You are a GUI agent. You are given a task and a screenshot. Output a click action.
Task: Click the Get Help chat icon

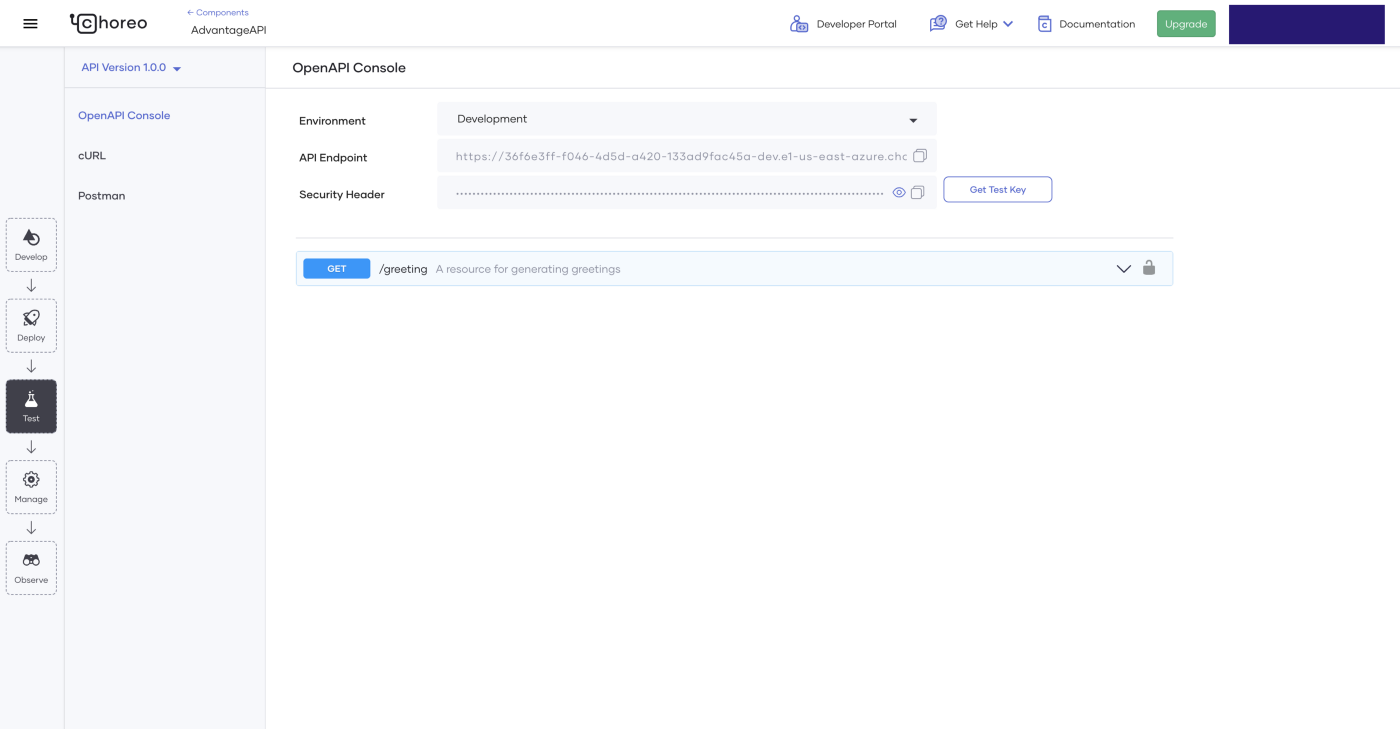pos(938,23)
